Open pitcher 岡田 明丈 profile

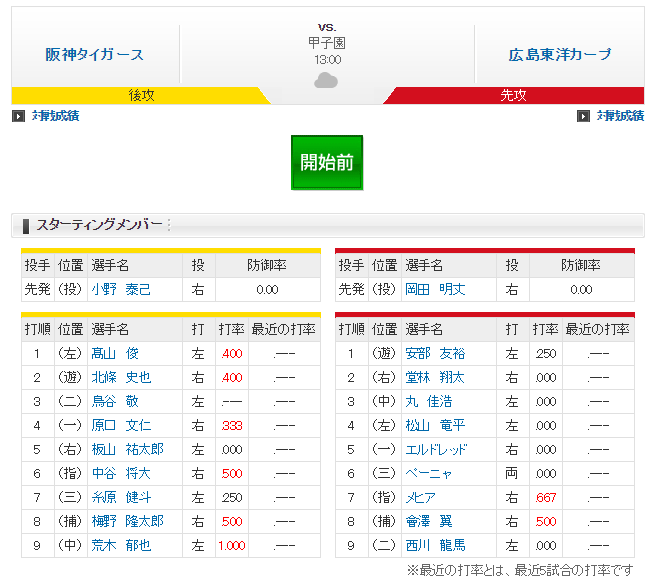click(435, 289)
